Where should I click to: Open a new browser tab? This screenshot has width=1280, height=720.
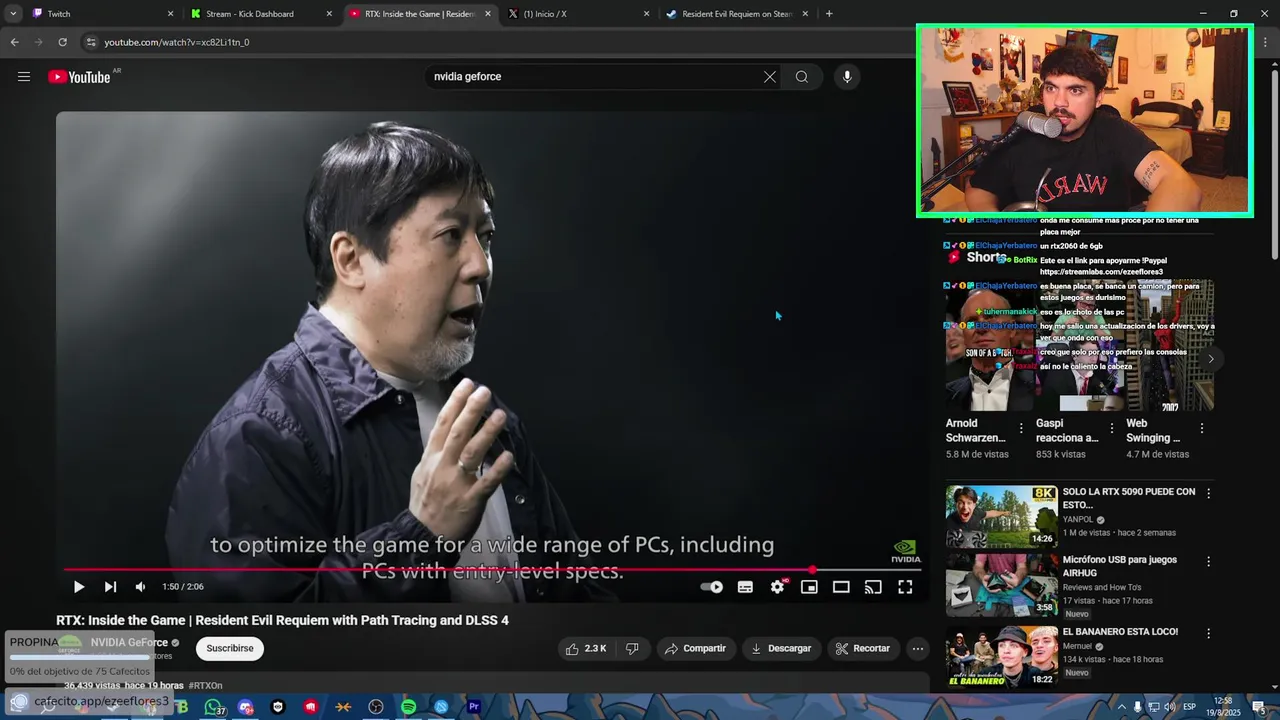829,14
